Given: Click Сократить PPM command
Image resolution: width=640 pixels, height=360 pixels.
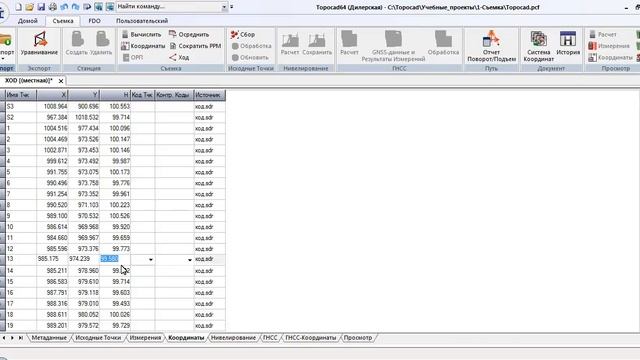Looking at the screenshot, I should (195, 46).
